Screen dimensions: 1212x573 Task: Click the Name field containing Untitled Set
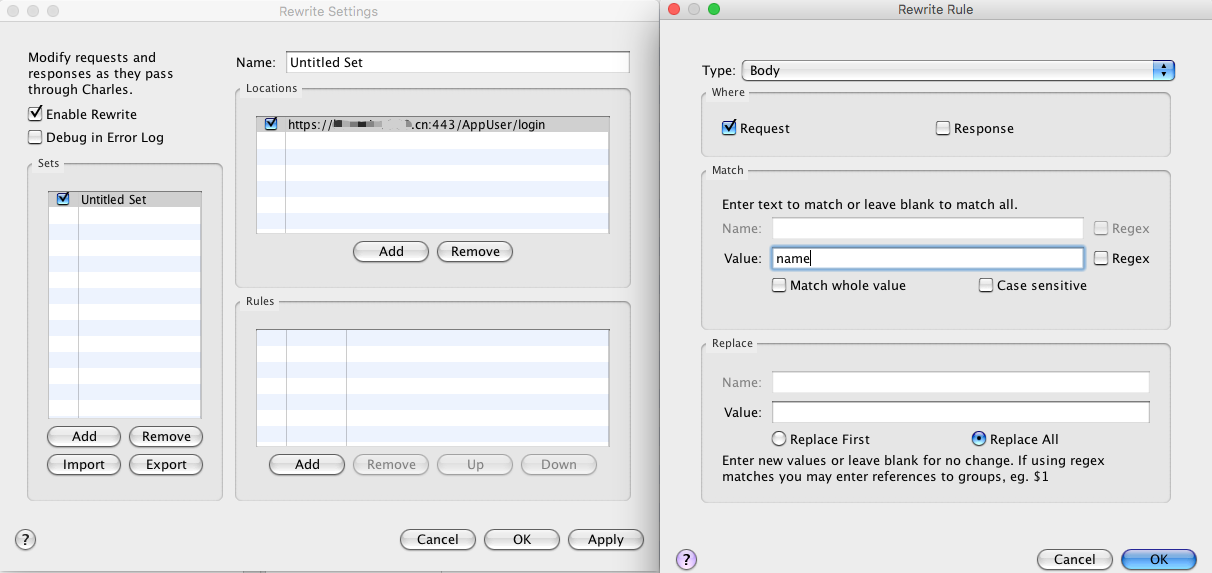tap(458, 62)
